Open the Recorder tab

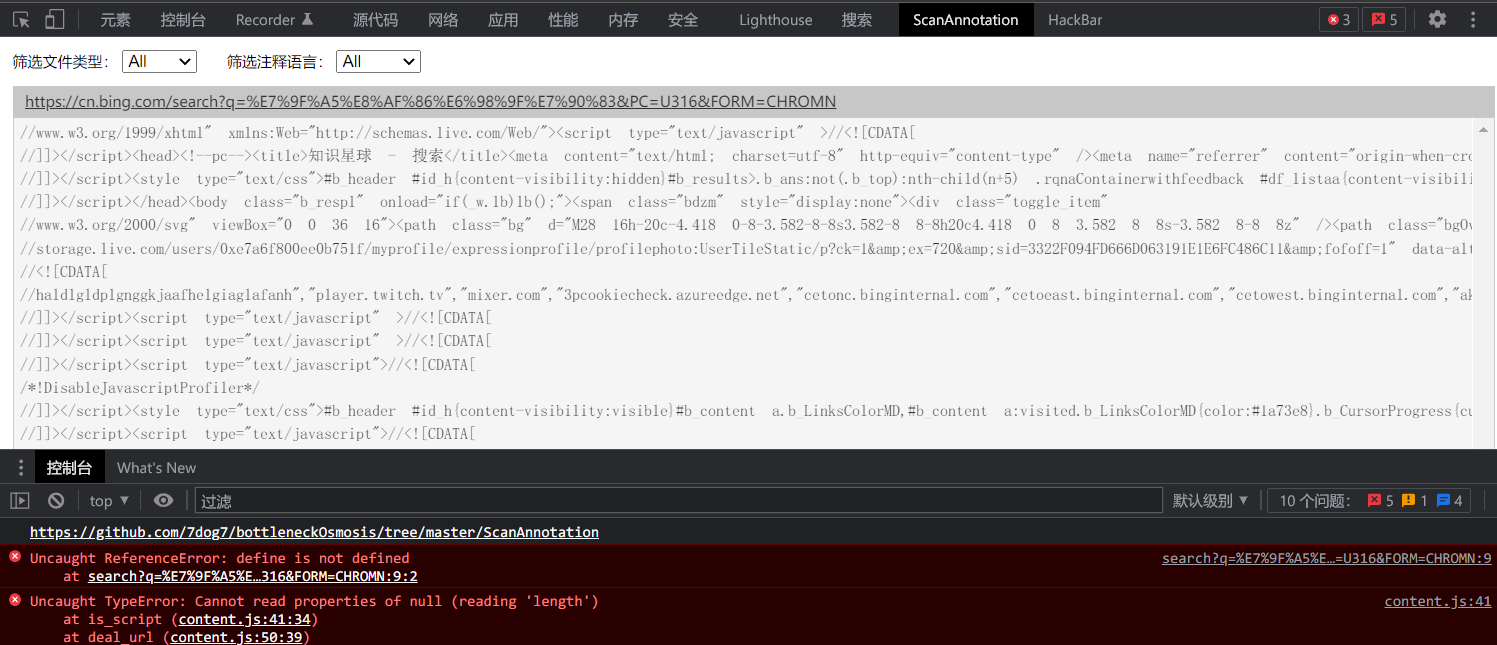point(275,20)
